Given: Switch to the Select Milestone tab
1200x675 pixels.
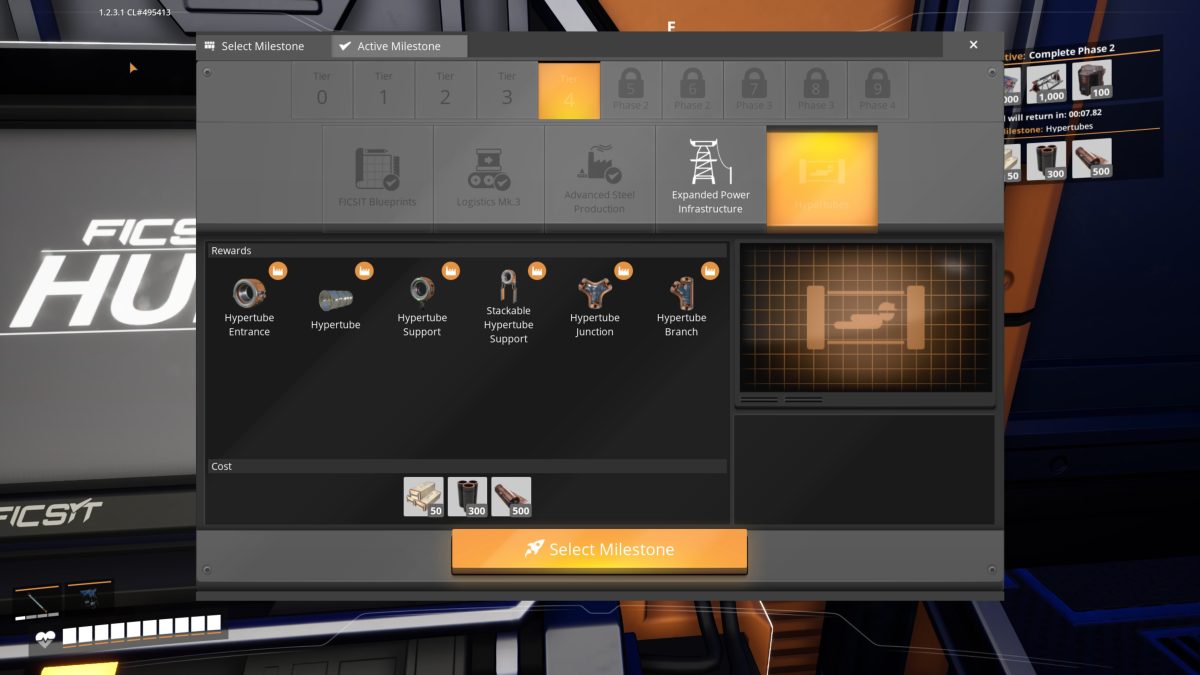Looking at the screenshot, I should coord(254,46).
